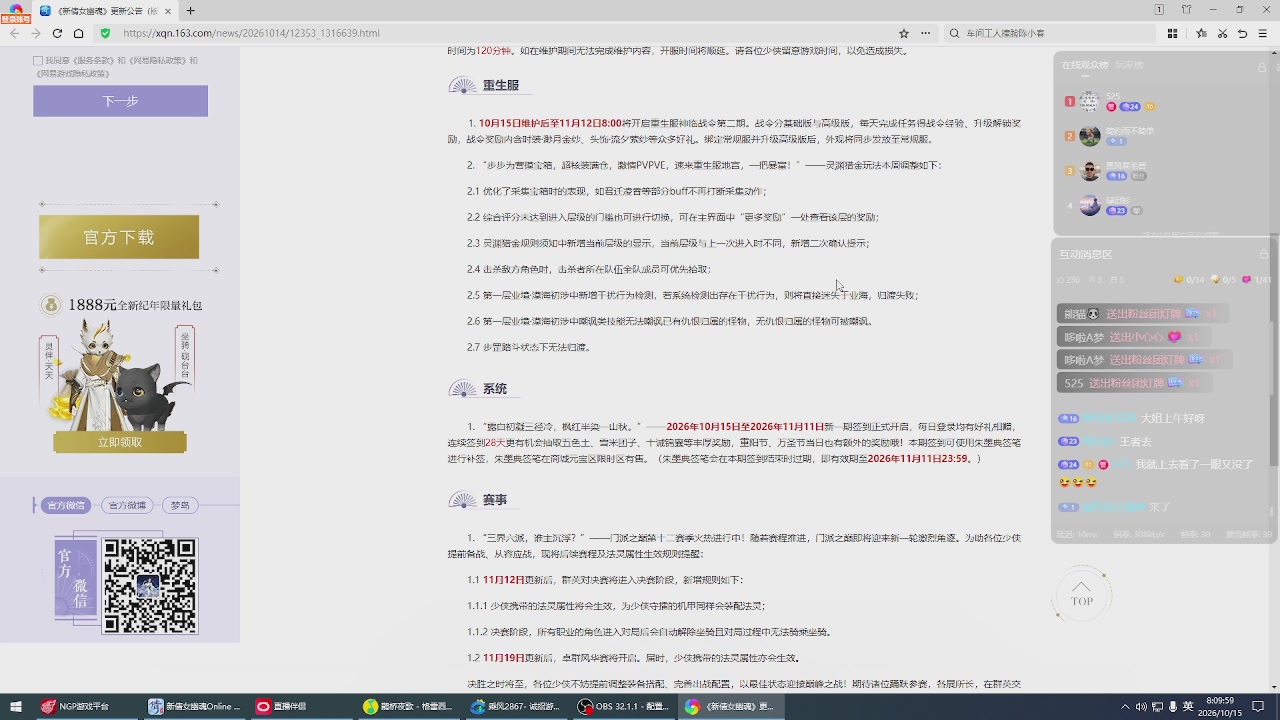Open the browser home page
Viewport: 1280px width, 720px height.
click(x=78, y=33)
